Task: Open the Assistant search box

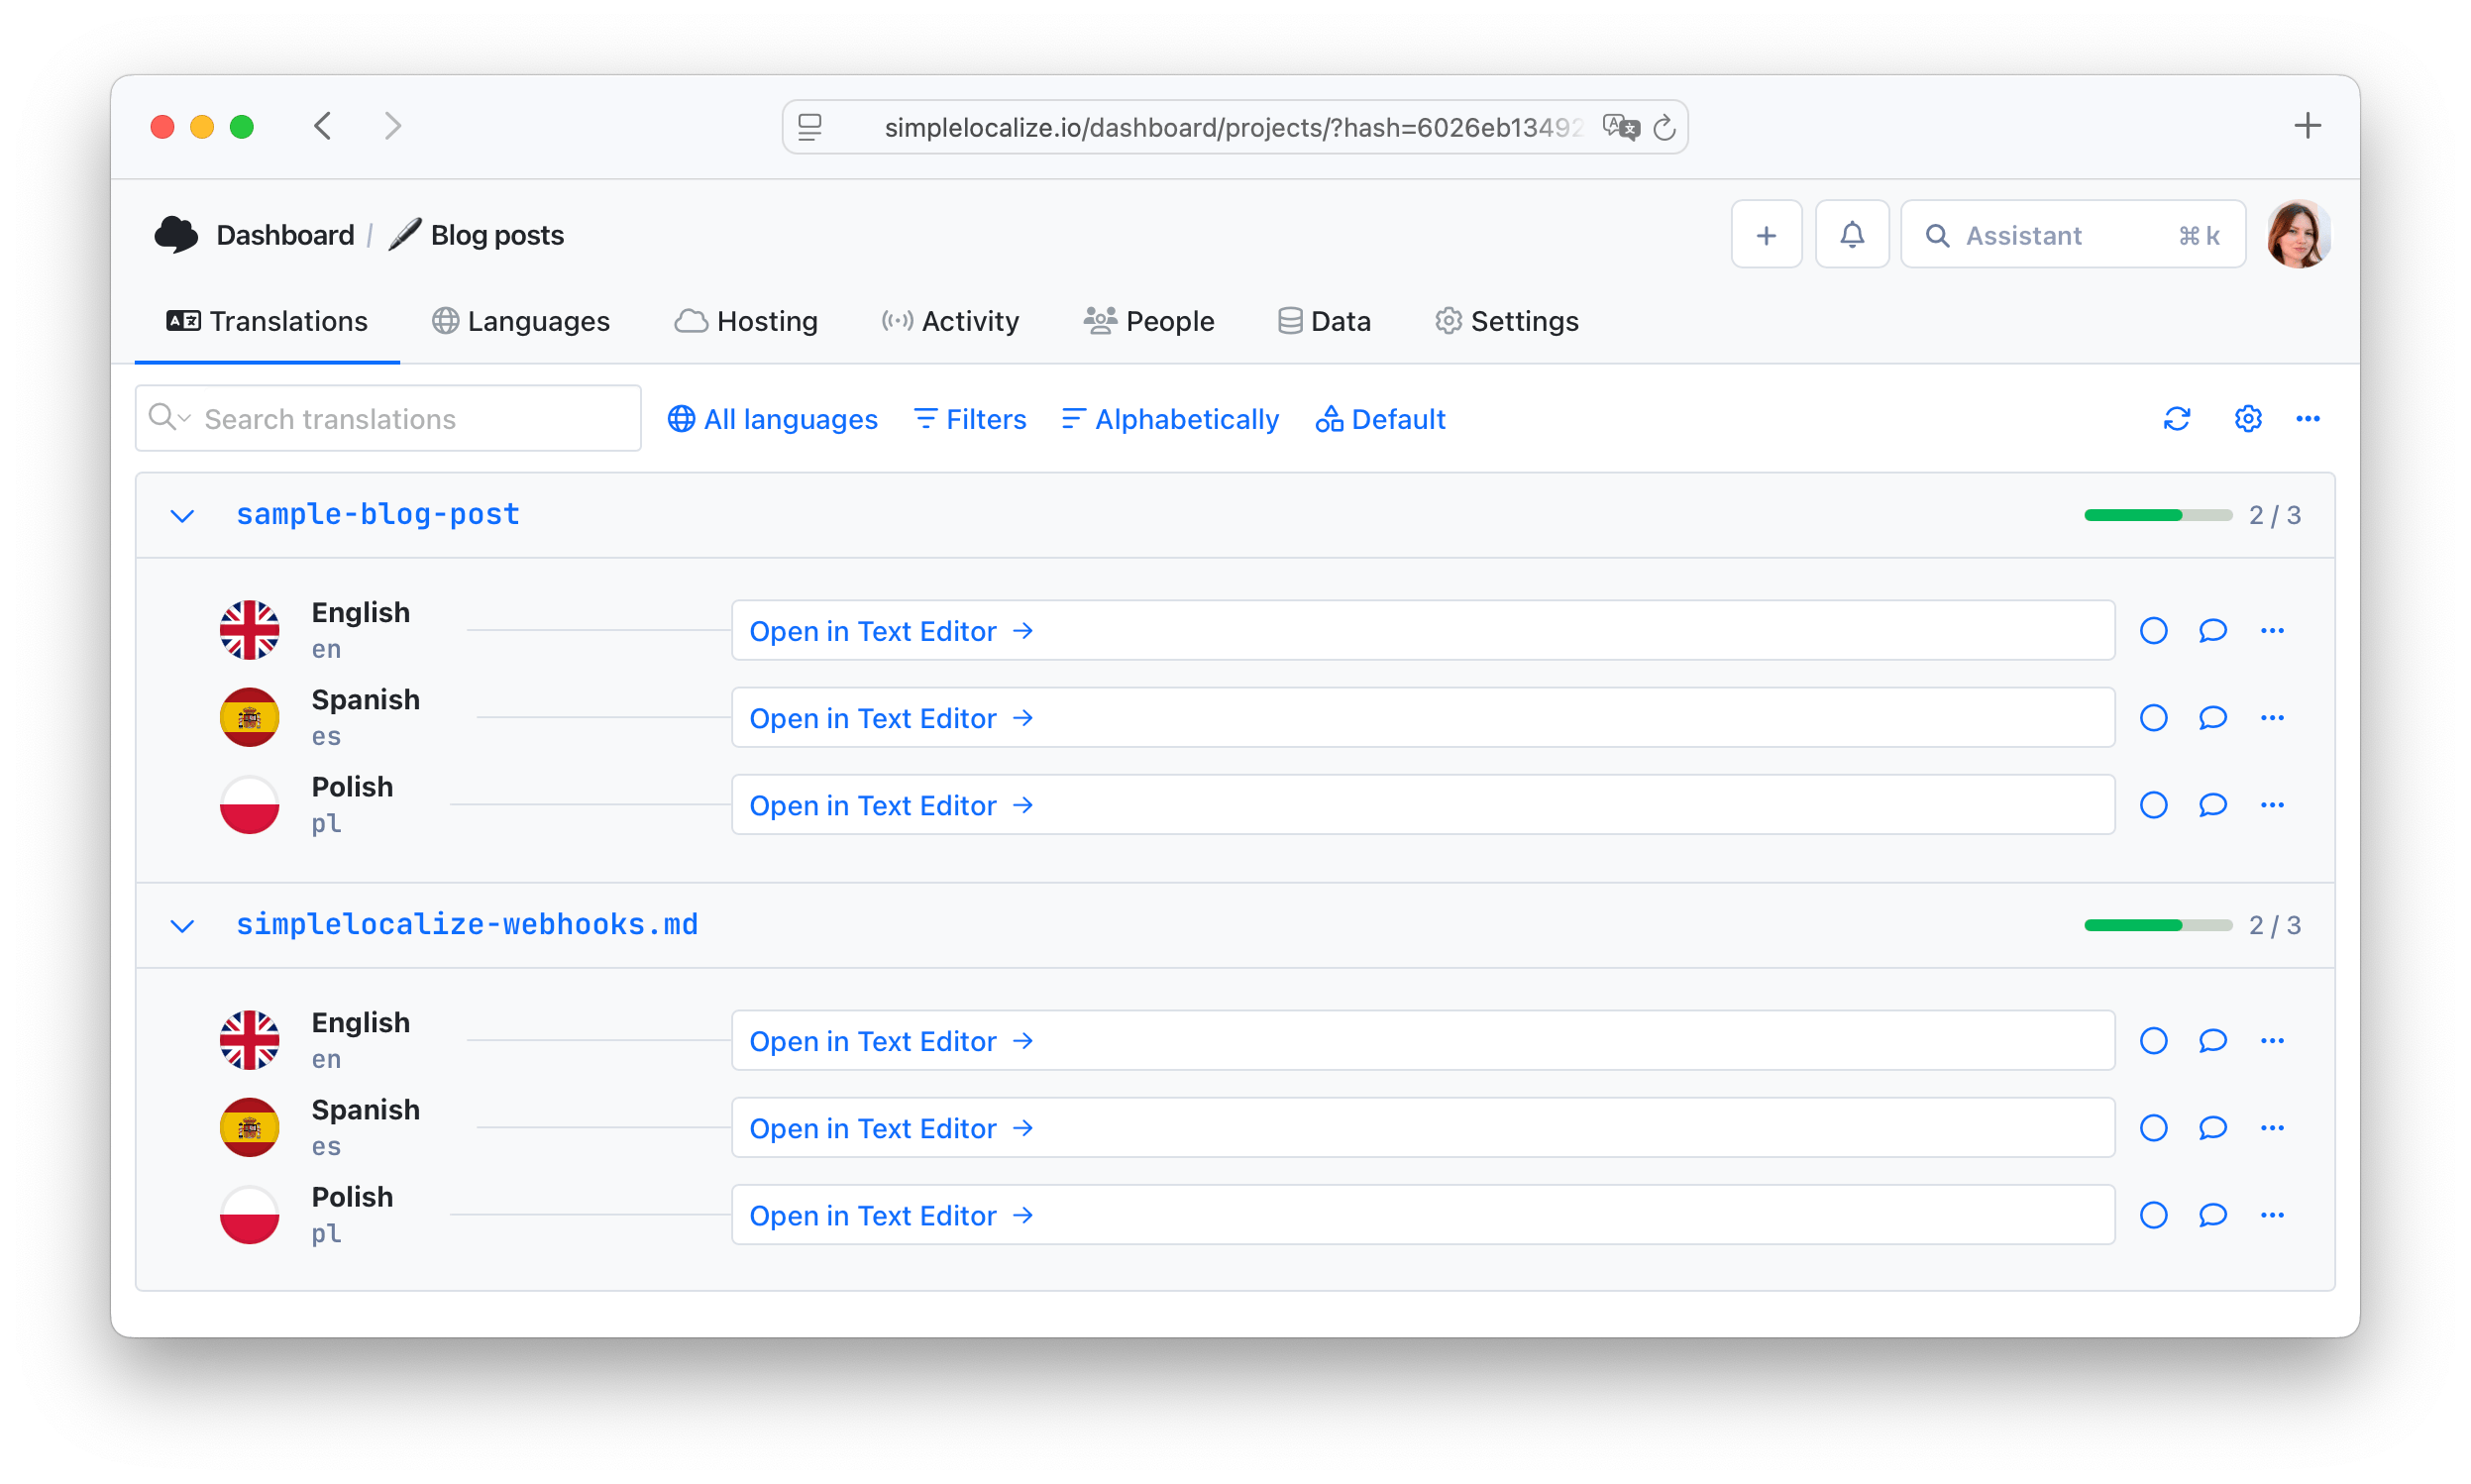Action: click(2072, 235)
